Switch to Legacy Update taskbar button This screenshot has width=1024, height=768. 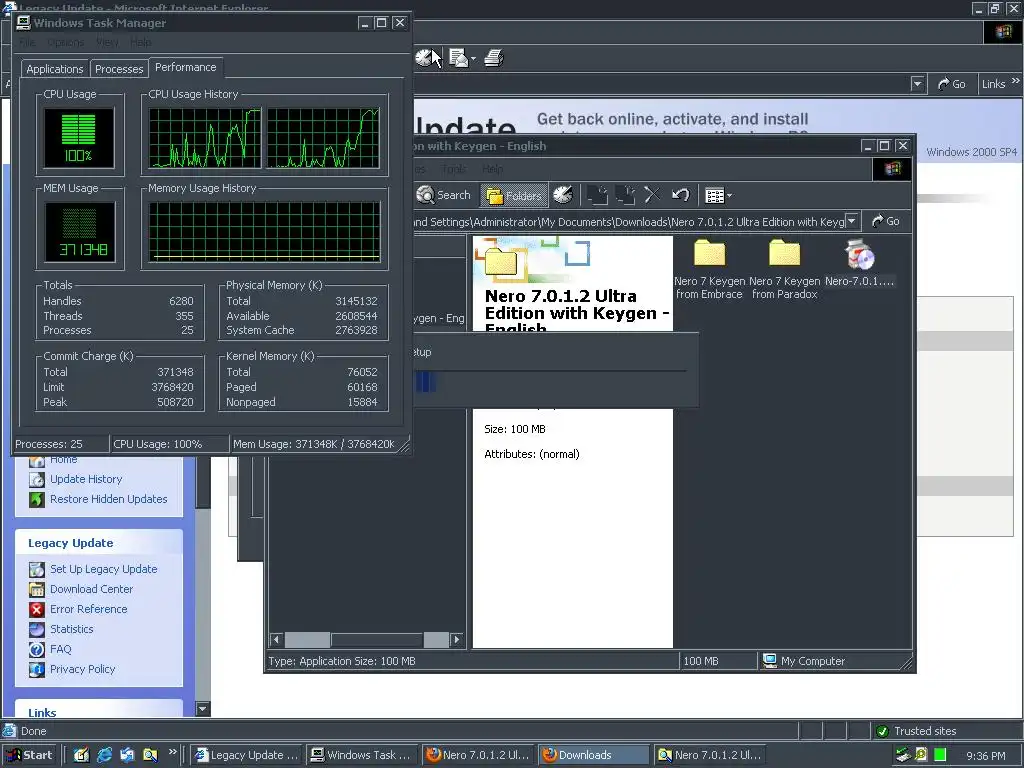pos(247,755)
